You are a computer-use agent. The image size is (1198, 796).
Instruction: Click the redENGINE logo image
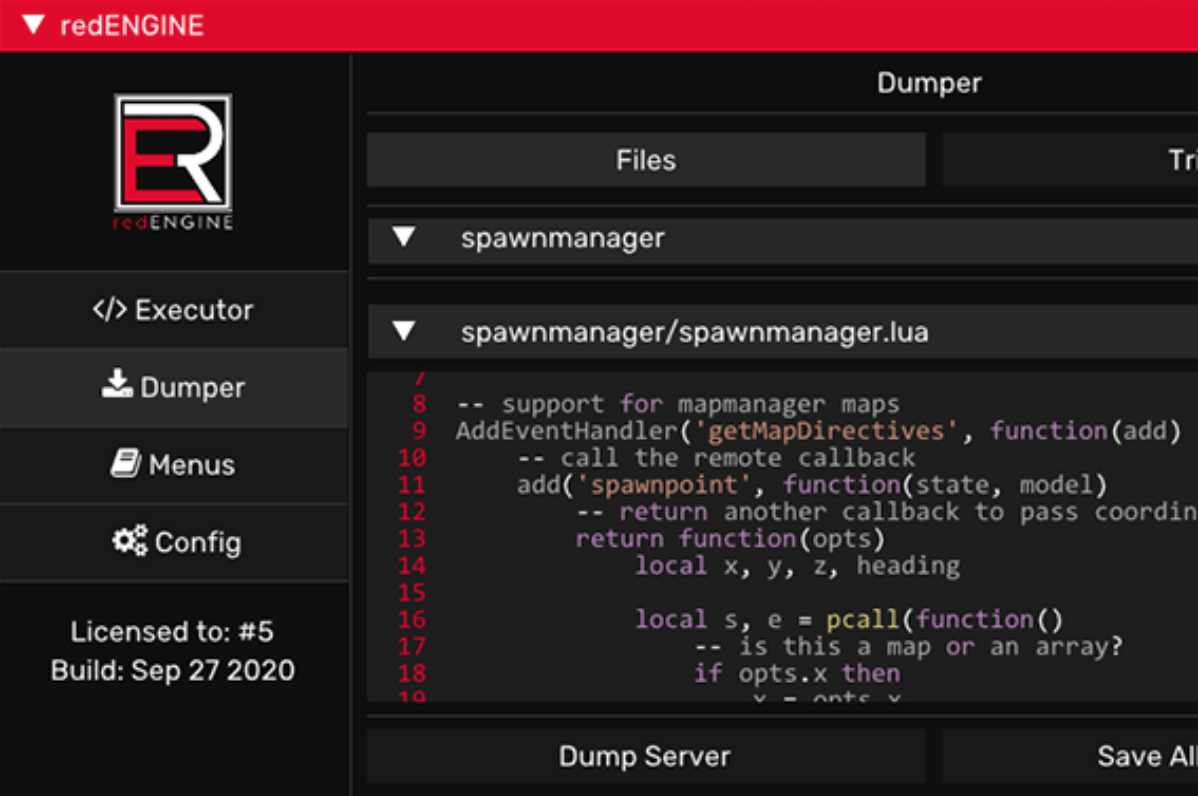(173, 161)
